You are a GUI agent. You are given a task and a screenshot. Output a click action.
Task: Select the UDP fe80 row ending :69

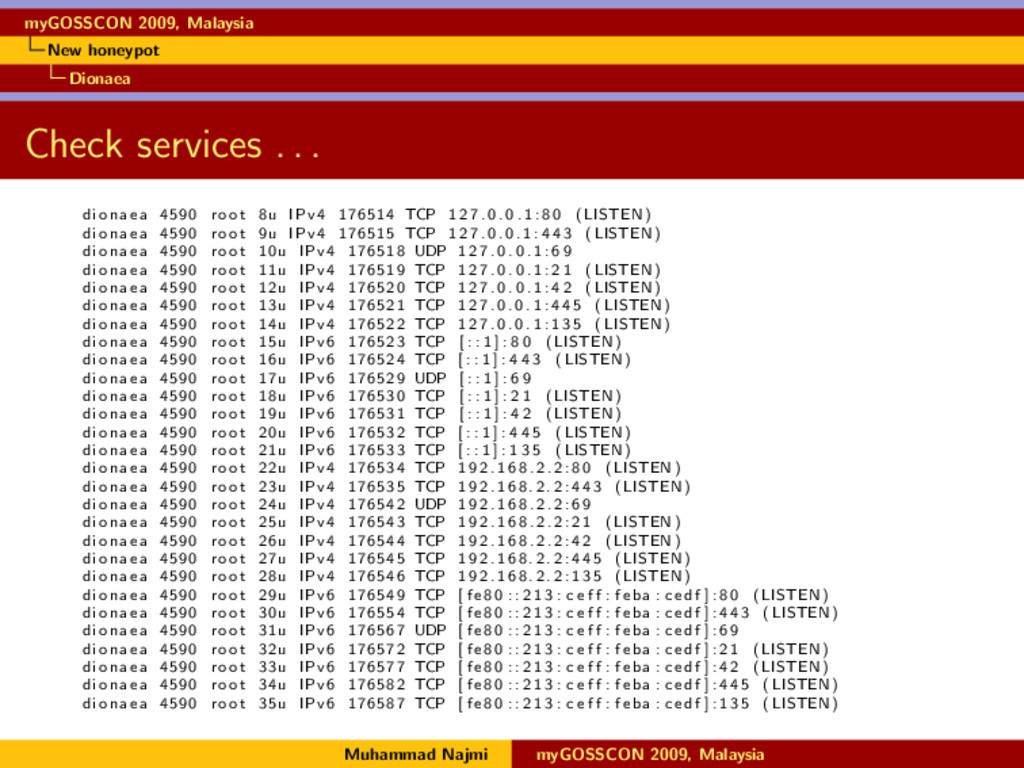(x=411, y=630)
